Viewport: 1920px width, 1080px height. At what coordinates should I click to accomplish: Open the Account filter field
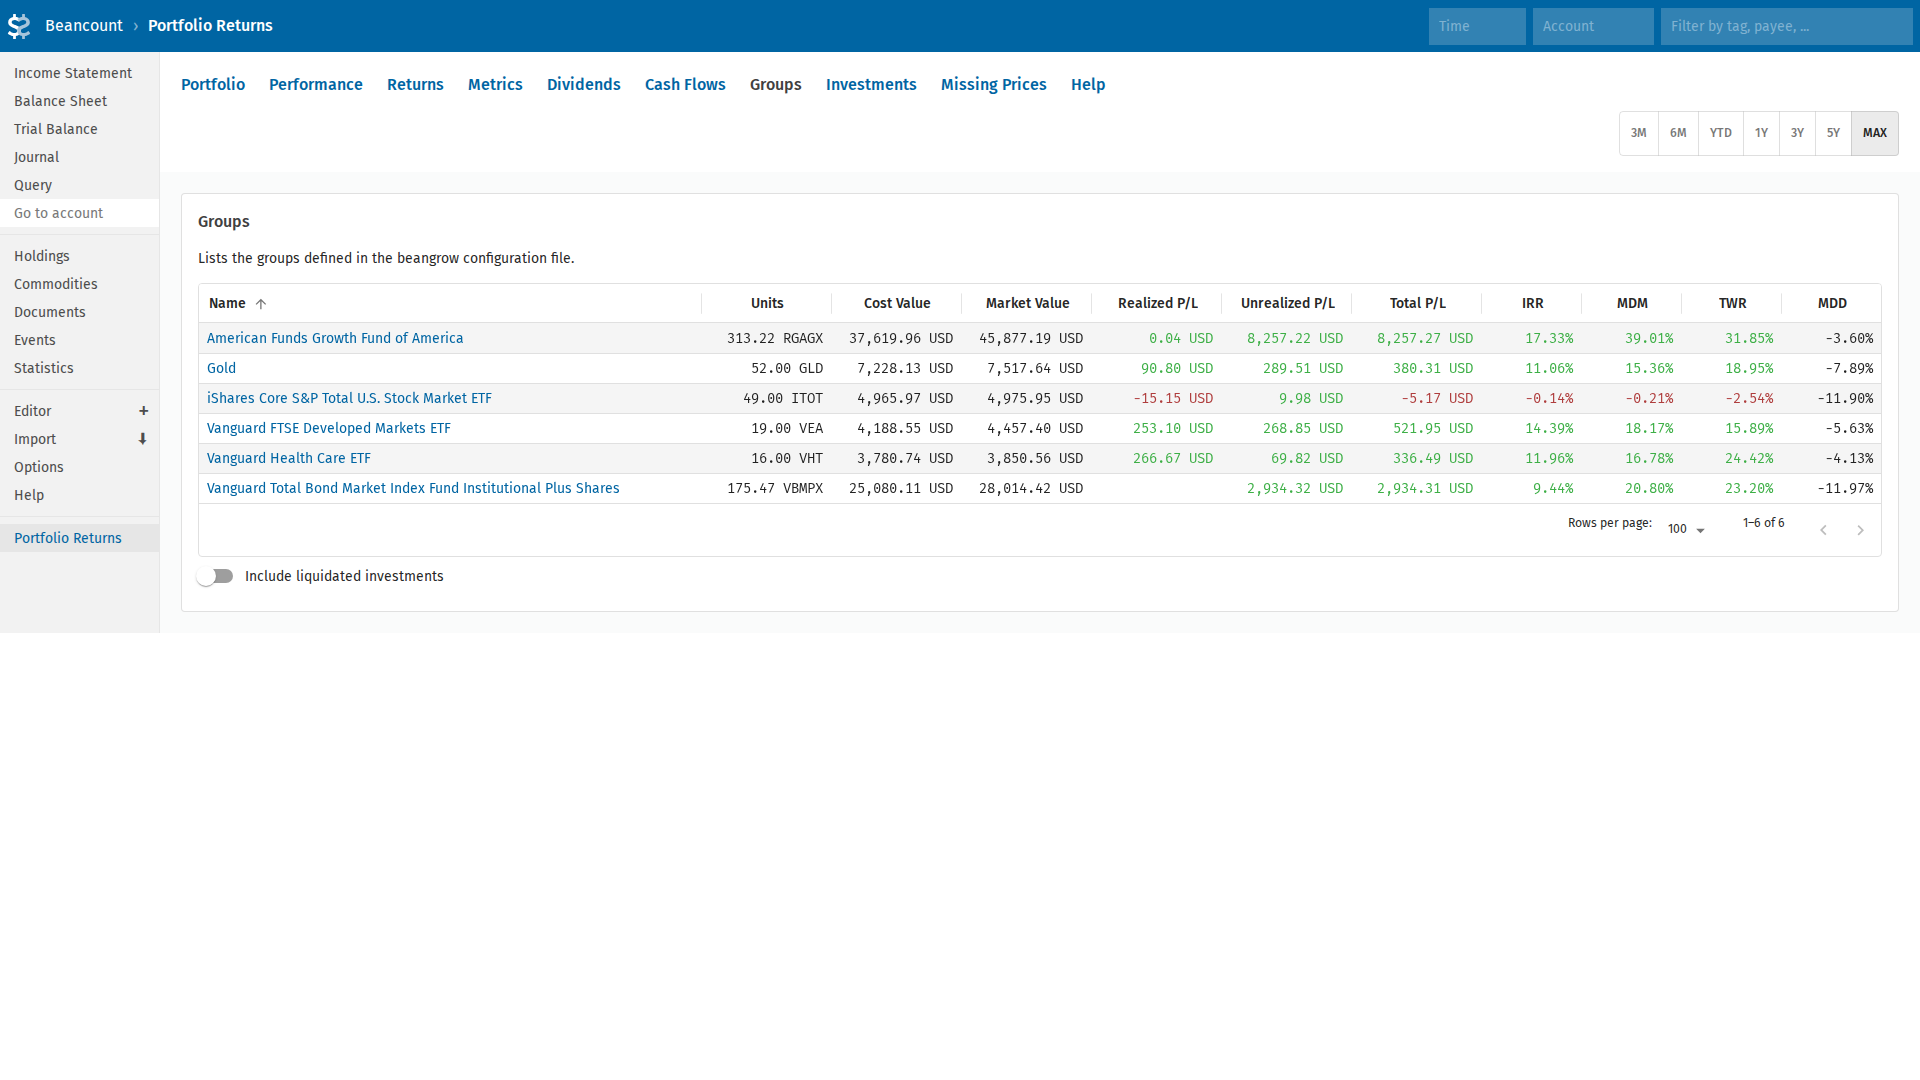(1592, 26)
